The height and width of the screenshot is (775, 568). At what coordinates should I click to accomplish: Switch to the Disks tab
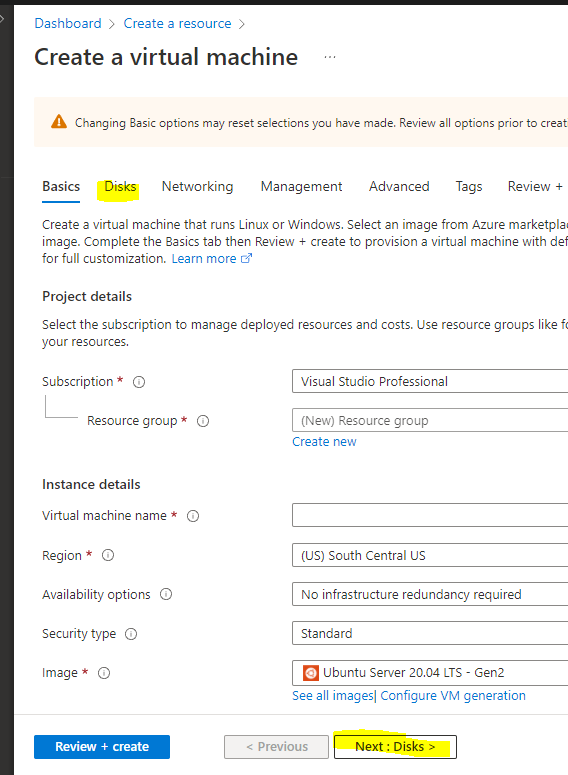pyautogui.click(x=120, y=186)
